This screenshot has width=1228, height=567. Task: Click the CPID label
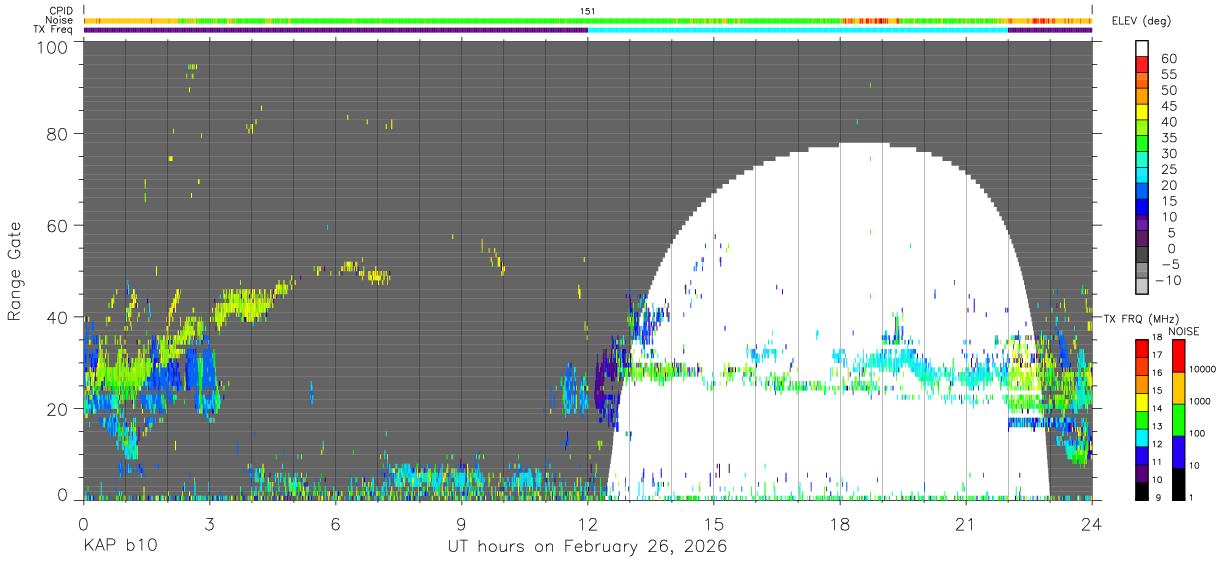click(x=59, y=11)
